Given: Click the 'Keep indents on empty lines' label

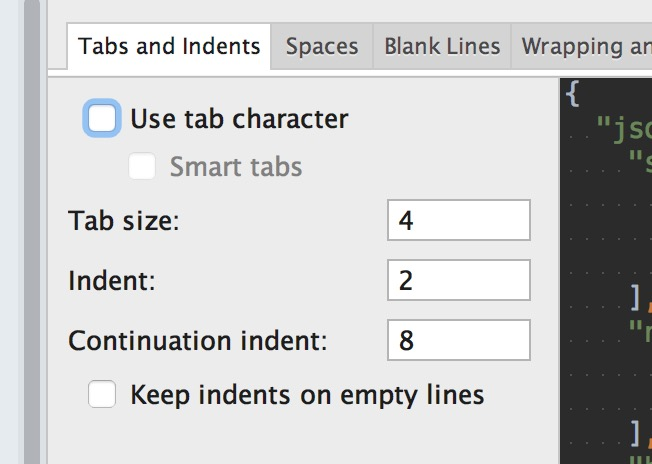Looking at the screenshot, I should click(307, 395).
